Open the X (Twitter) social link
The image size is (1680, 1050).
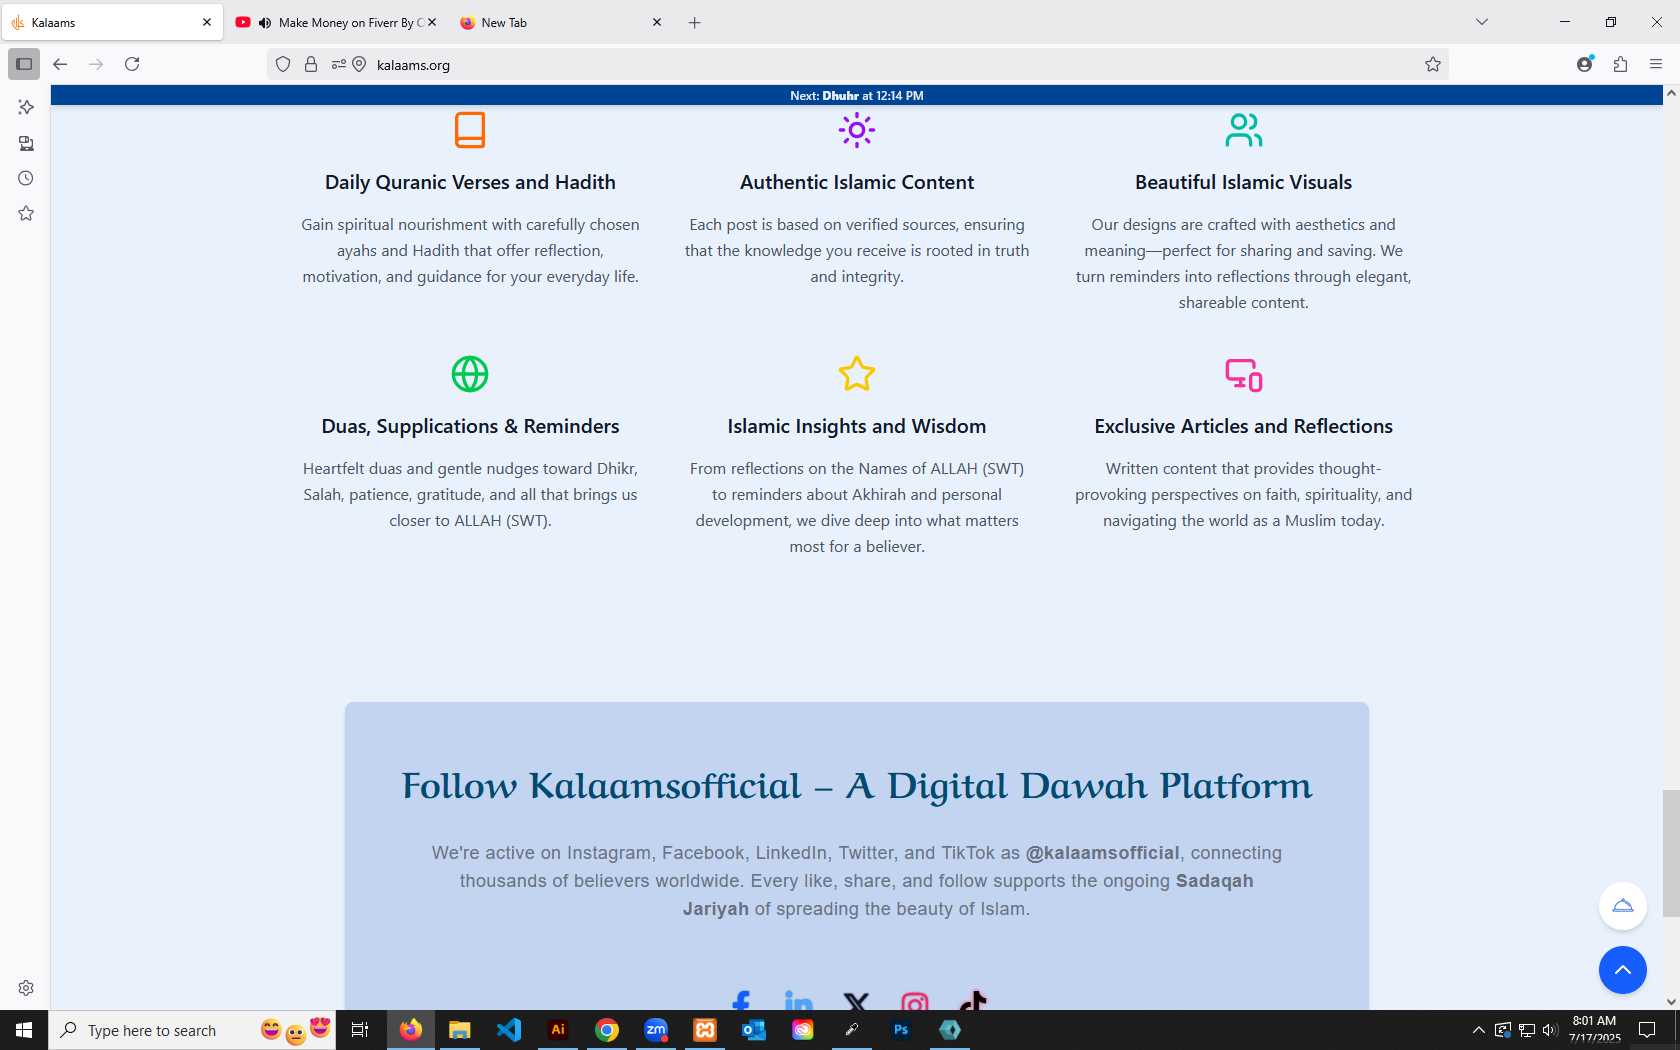tap(857, 1001)
